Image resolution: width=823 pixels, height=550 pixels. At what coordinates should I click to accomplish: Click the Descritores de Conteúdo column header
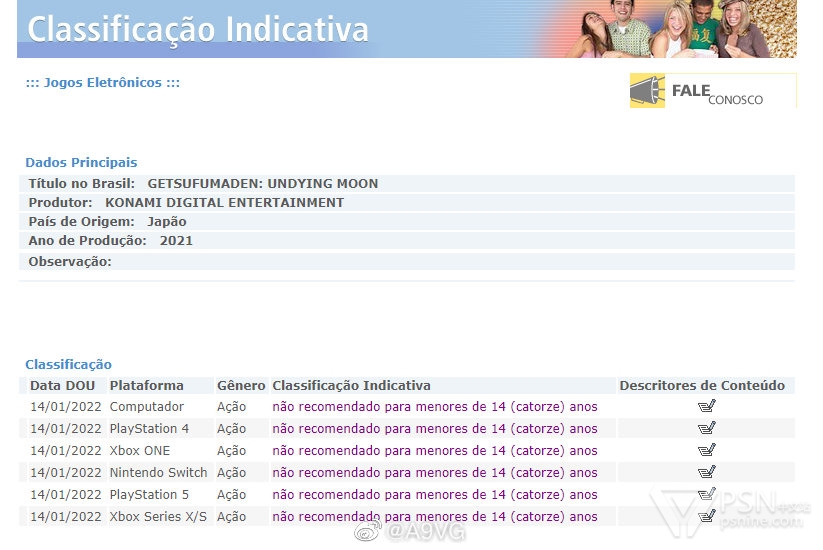point(702,386)
